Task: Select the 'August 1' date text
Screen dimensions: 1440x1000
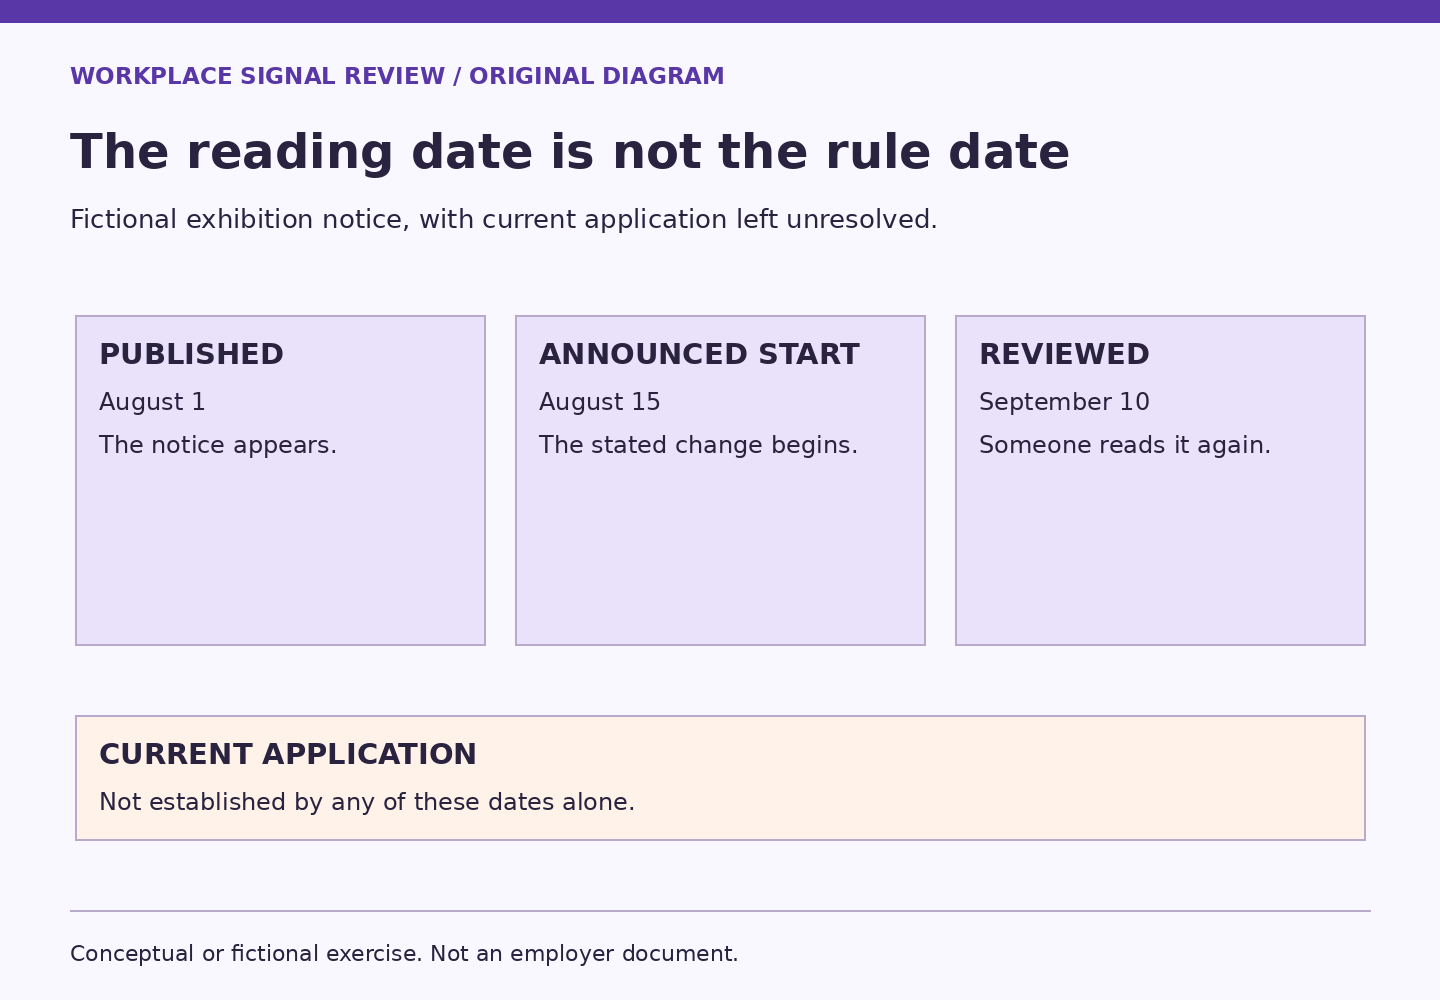Action: point(152,403)
